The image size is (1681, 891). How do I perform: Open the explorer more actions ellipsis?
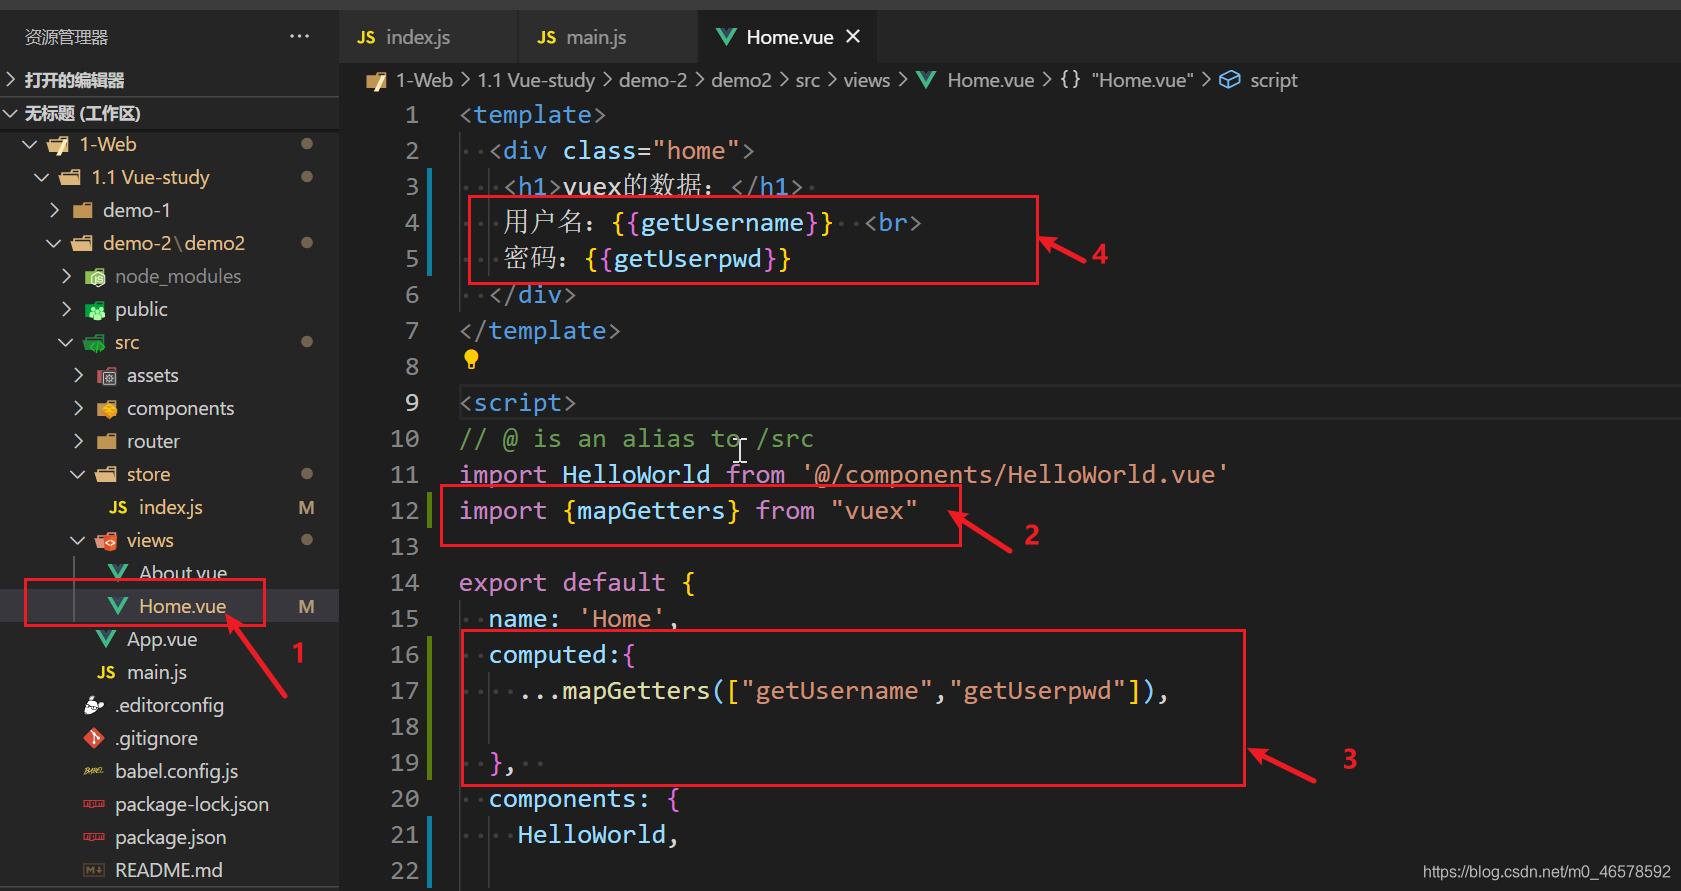[x=299, y=36]
